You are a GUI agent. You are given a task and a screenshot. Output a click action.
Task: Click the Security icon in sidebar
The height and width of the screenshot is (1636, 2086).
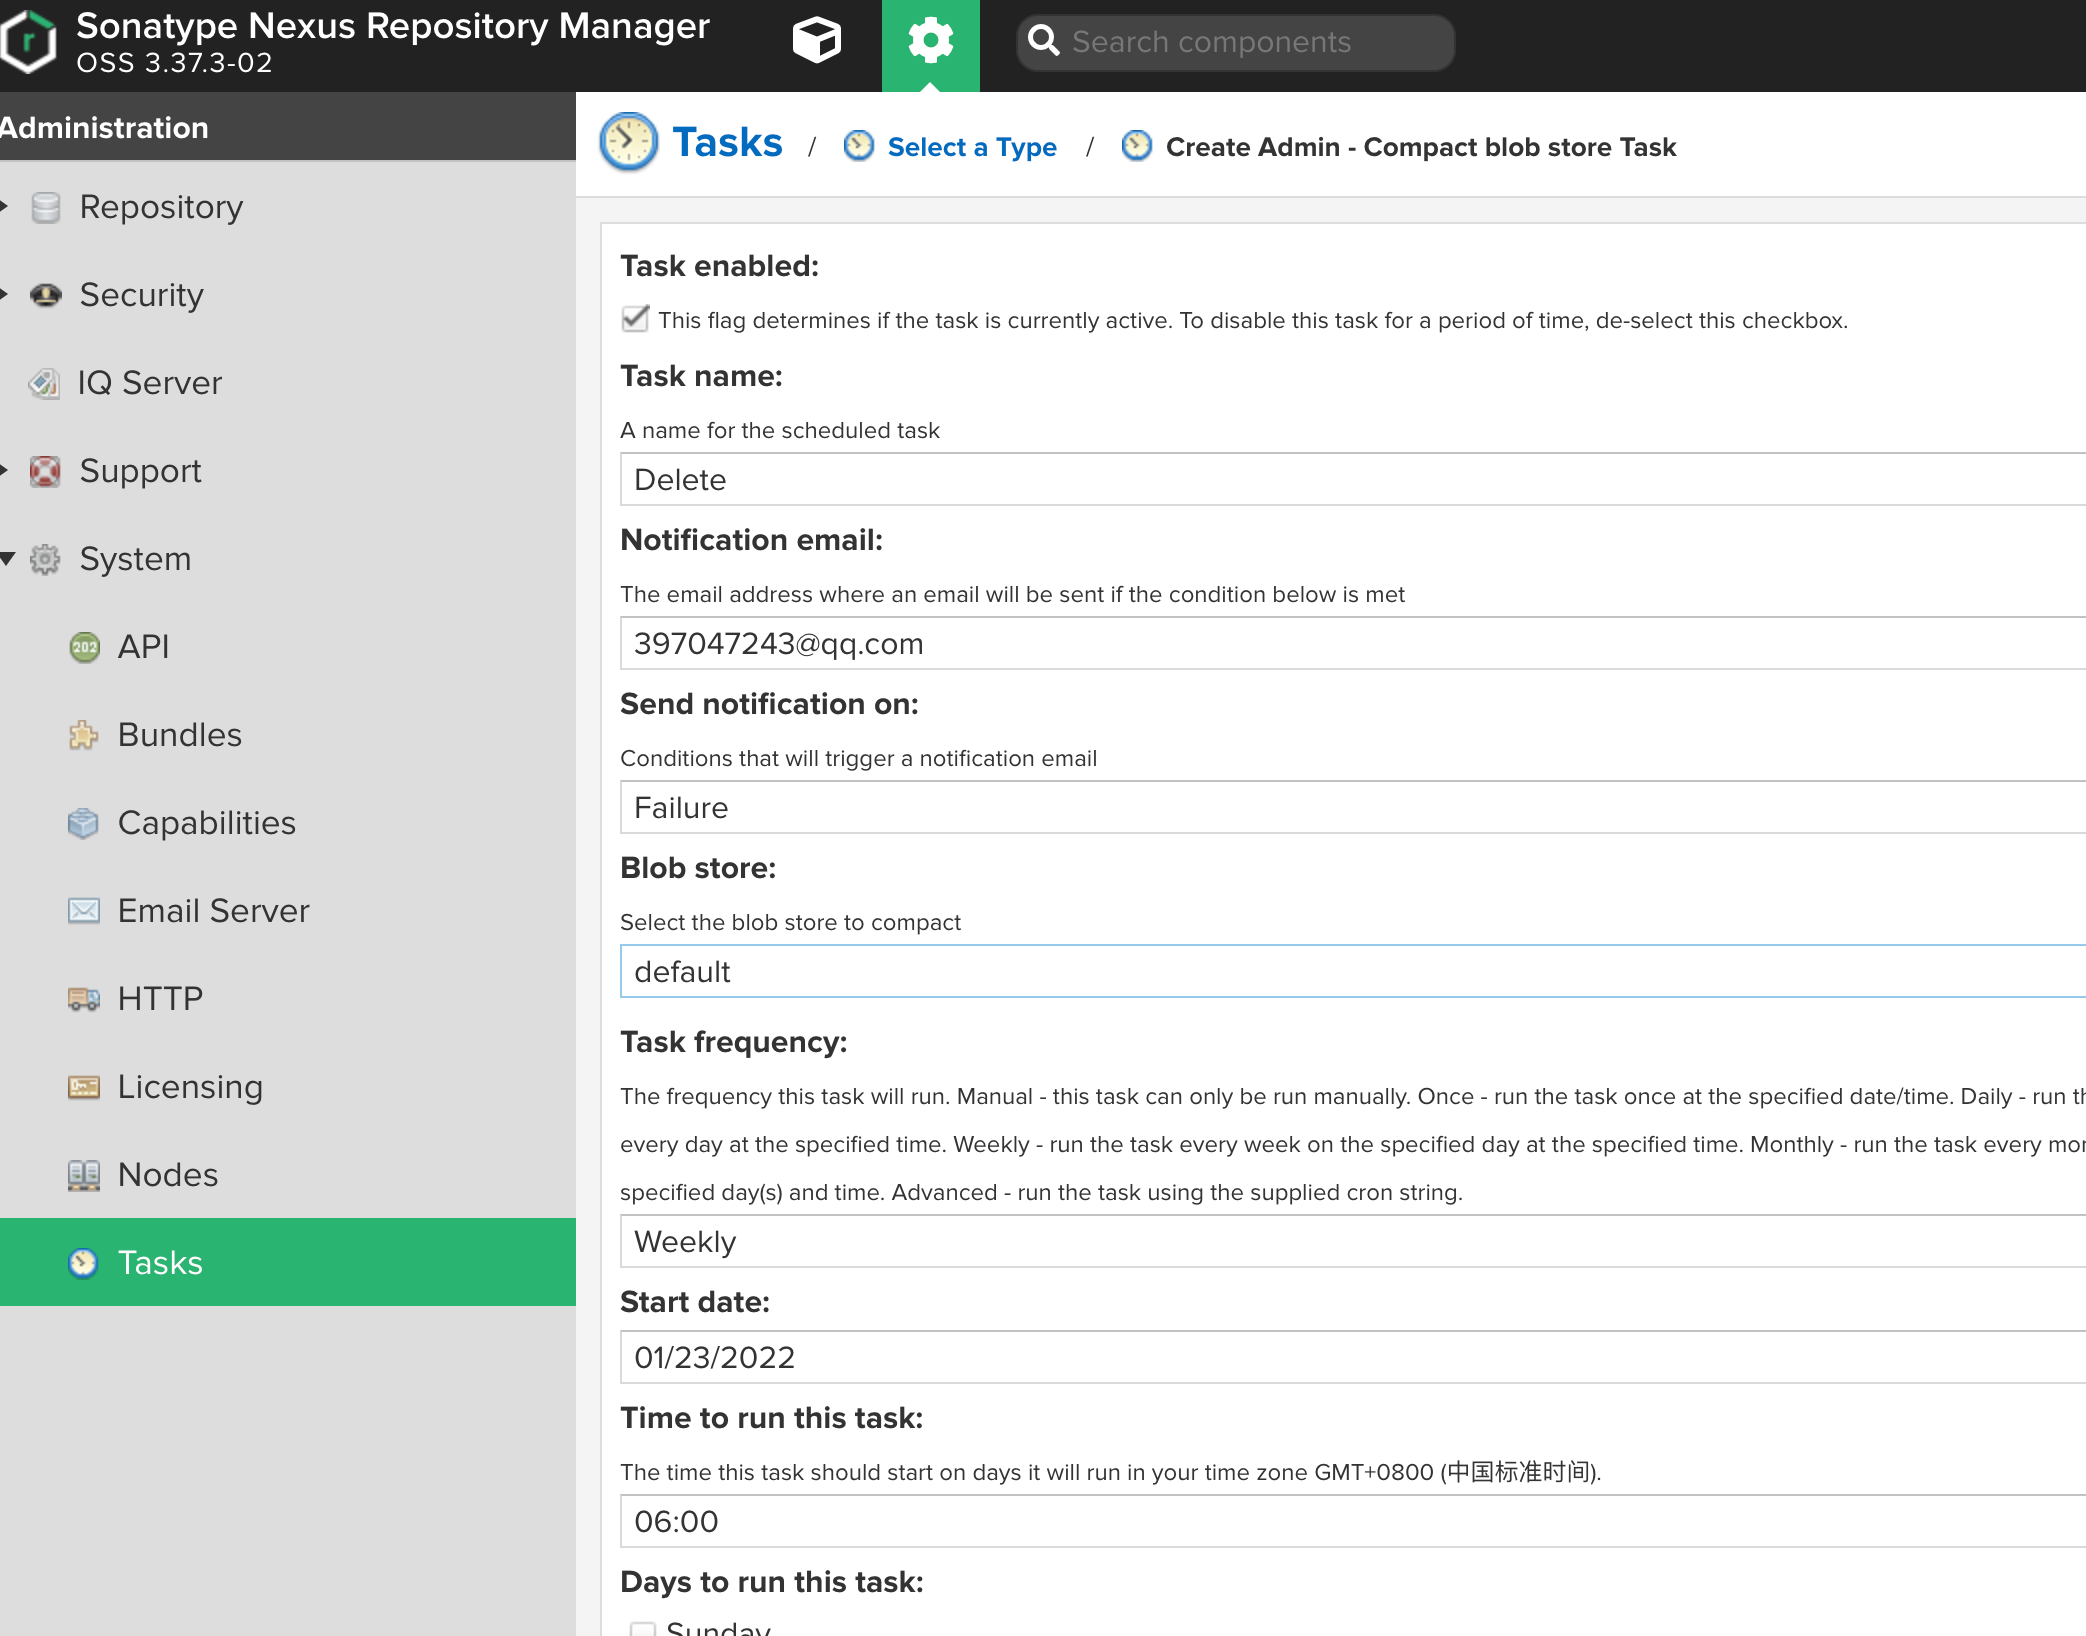pyautogui.click(x=46, y=295)
